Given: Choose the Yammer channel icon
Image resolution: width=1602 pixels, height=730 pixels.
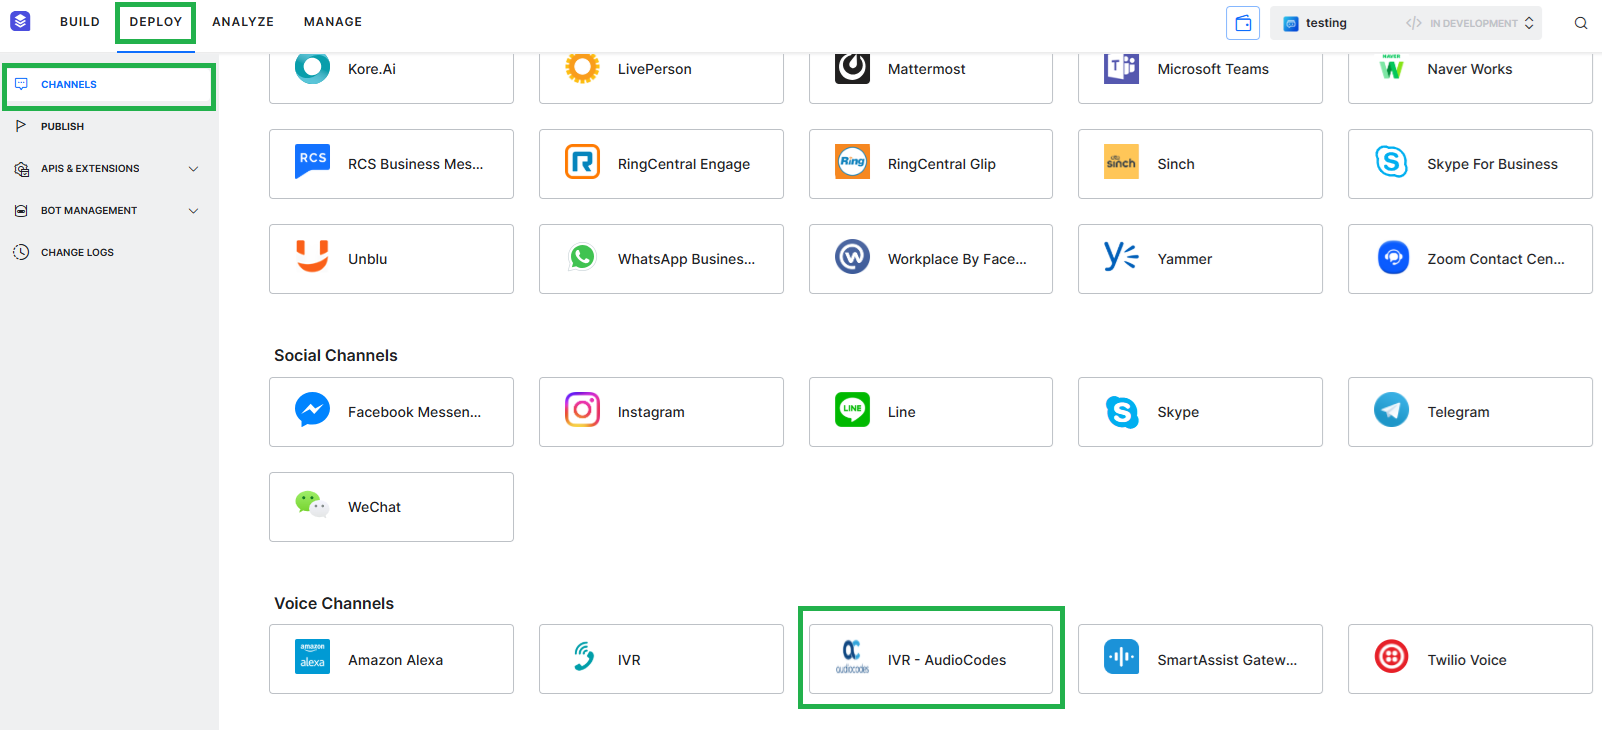Looking at the screenshot, I should click(1121, 257).
